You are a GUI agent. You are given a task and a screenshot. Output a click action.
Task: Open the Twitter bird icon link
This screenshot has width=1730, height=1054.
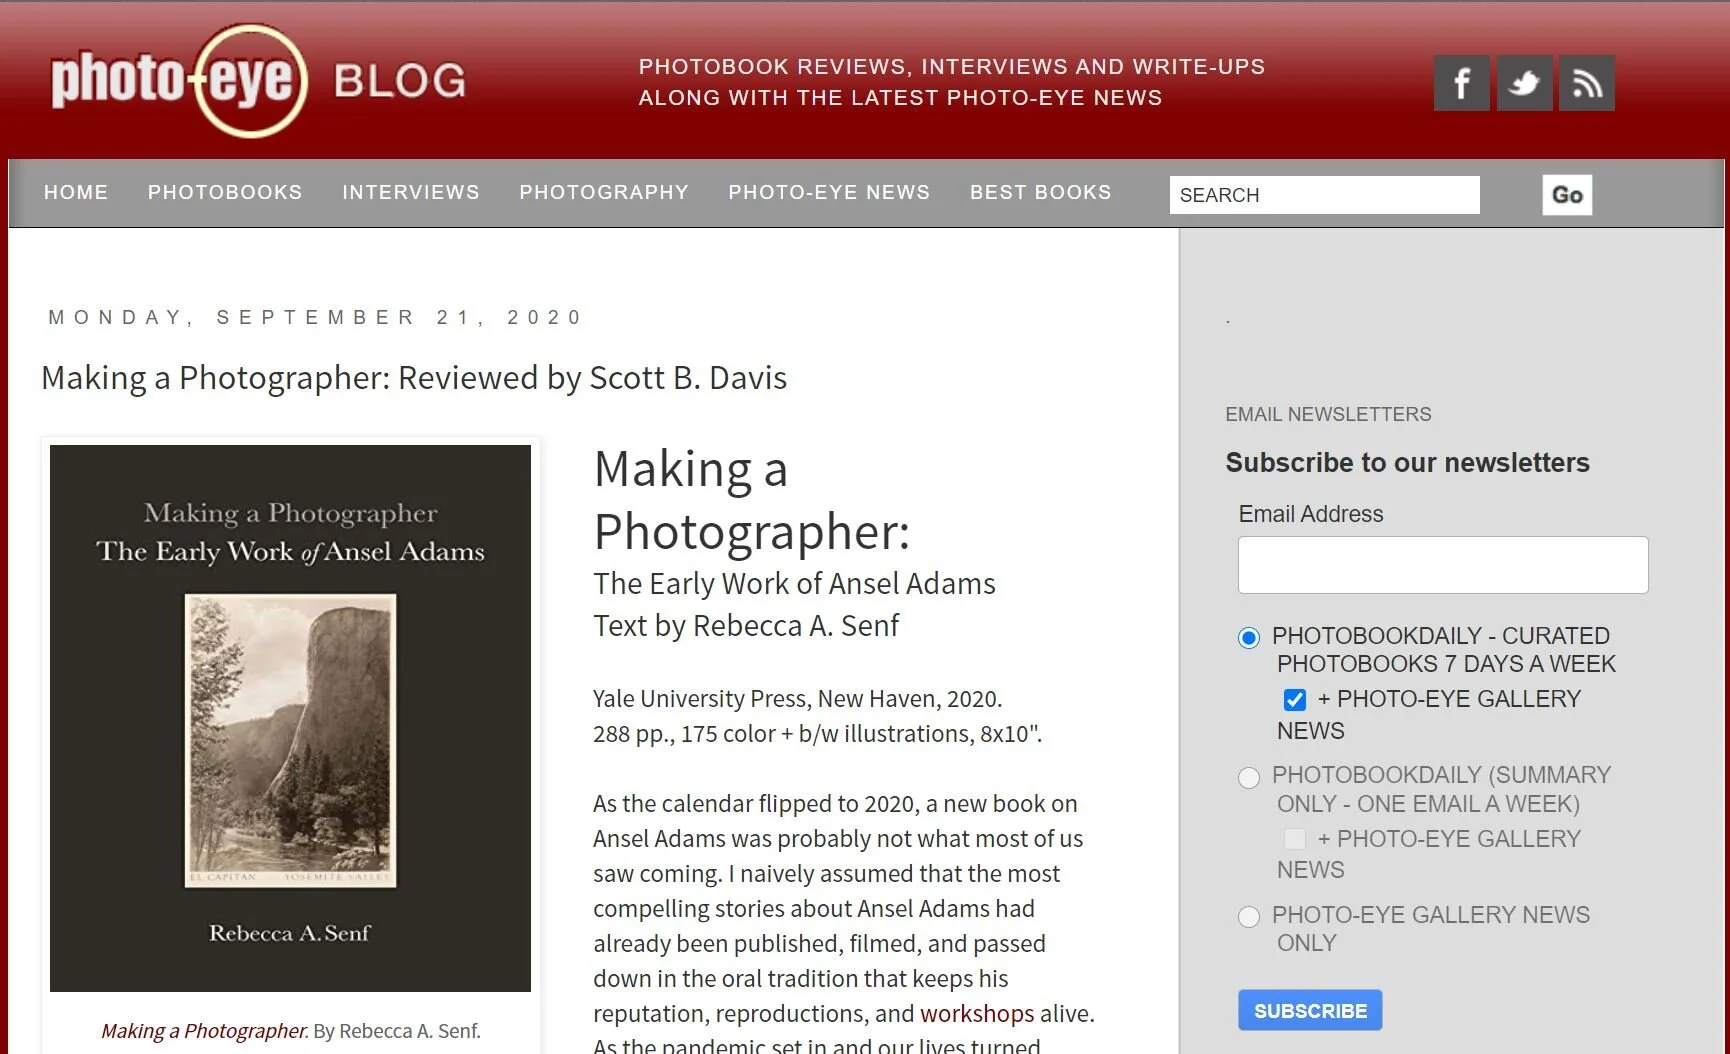(x=1524, y=83)
